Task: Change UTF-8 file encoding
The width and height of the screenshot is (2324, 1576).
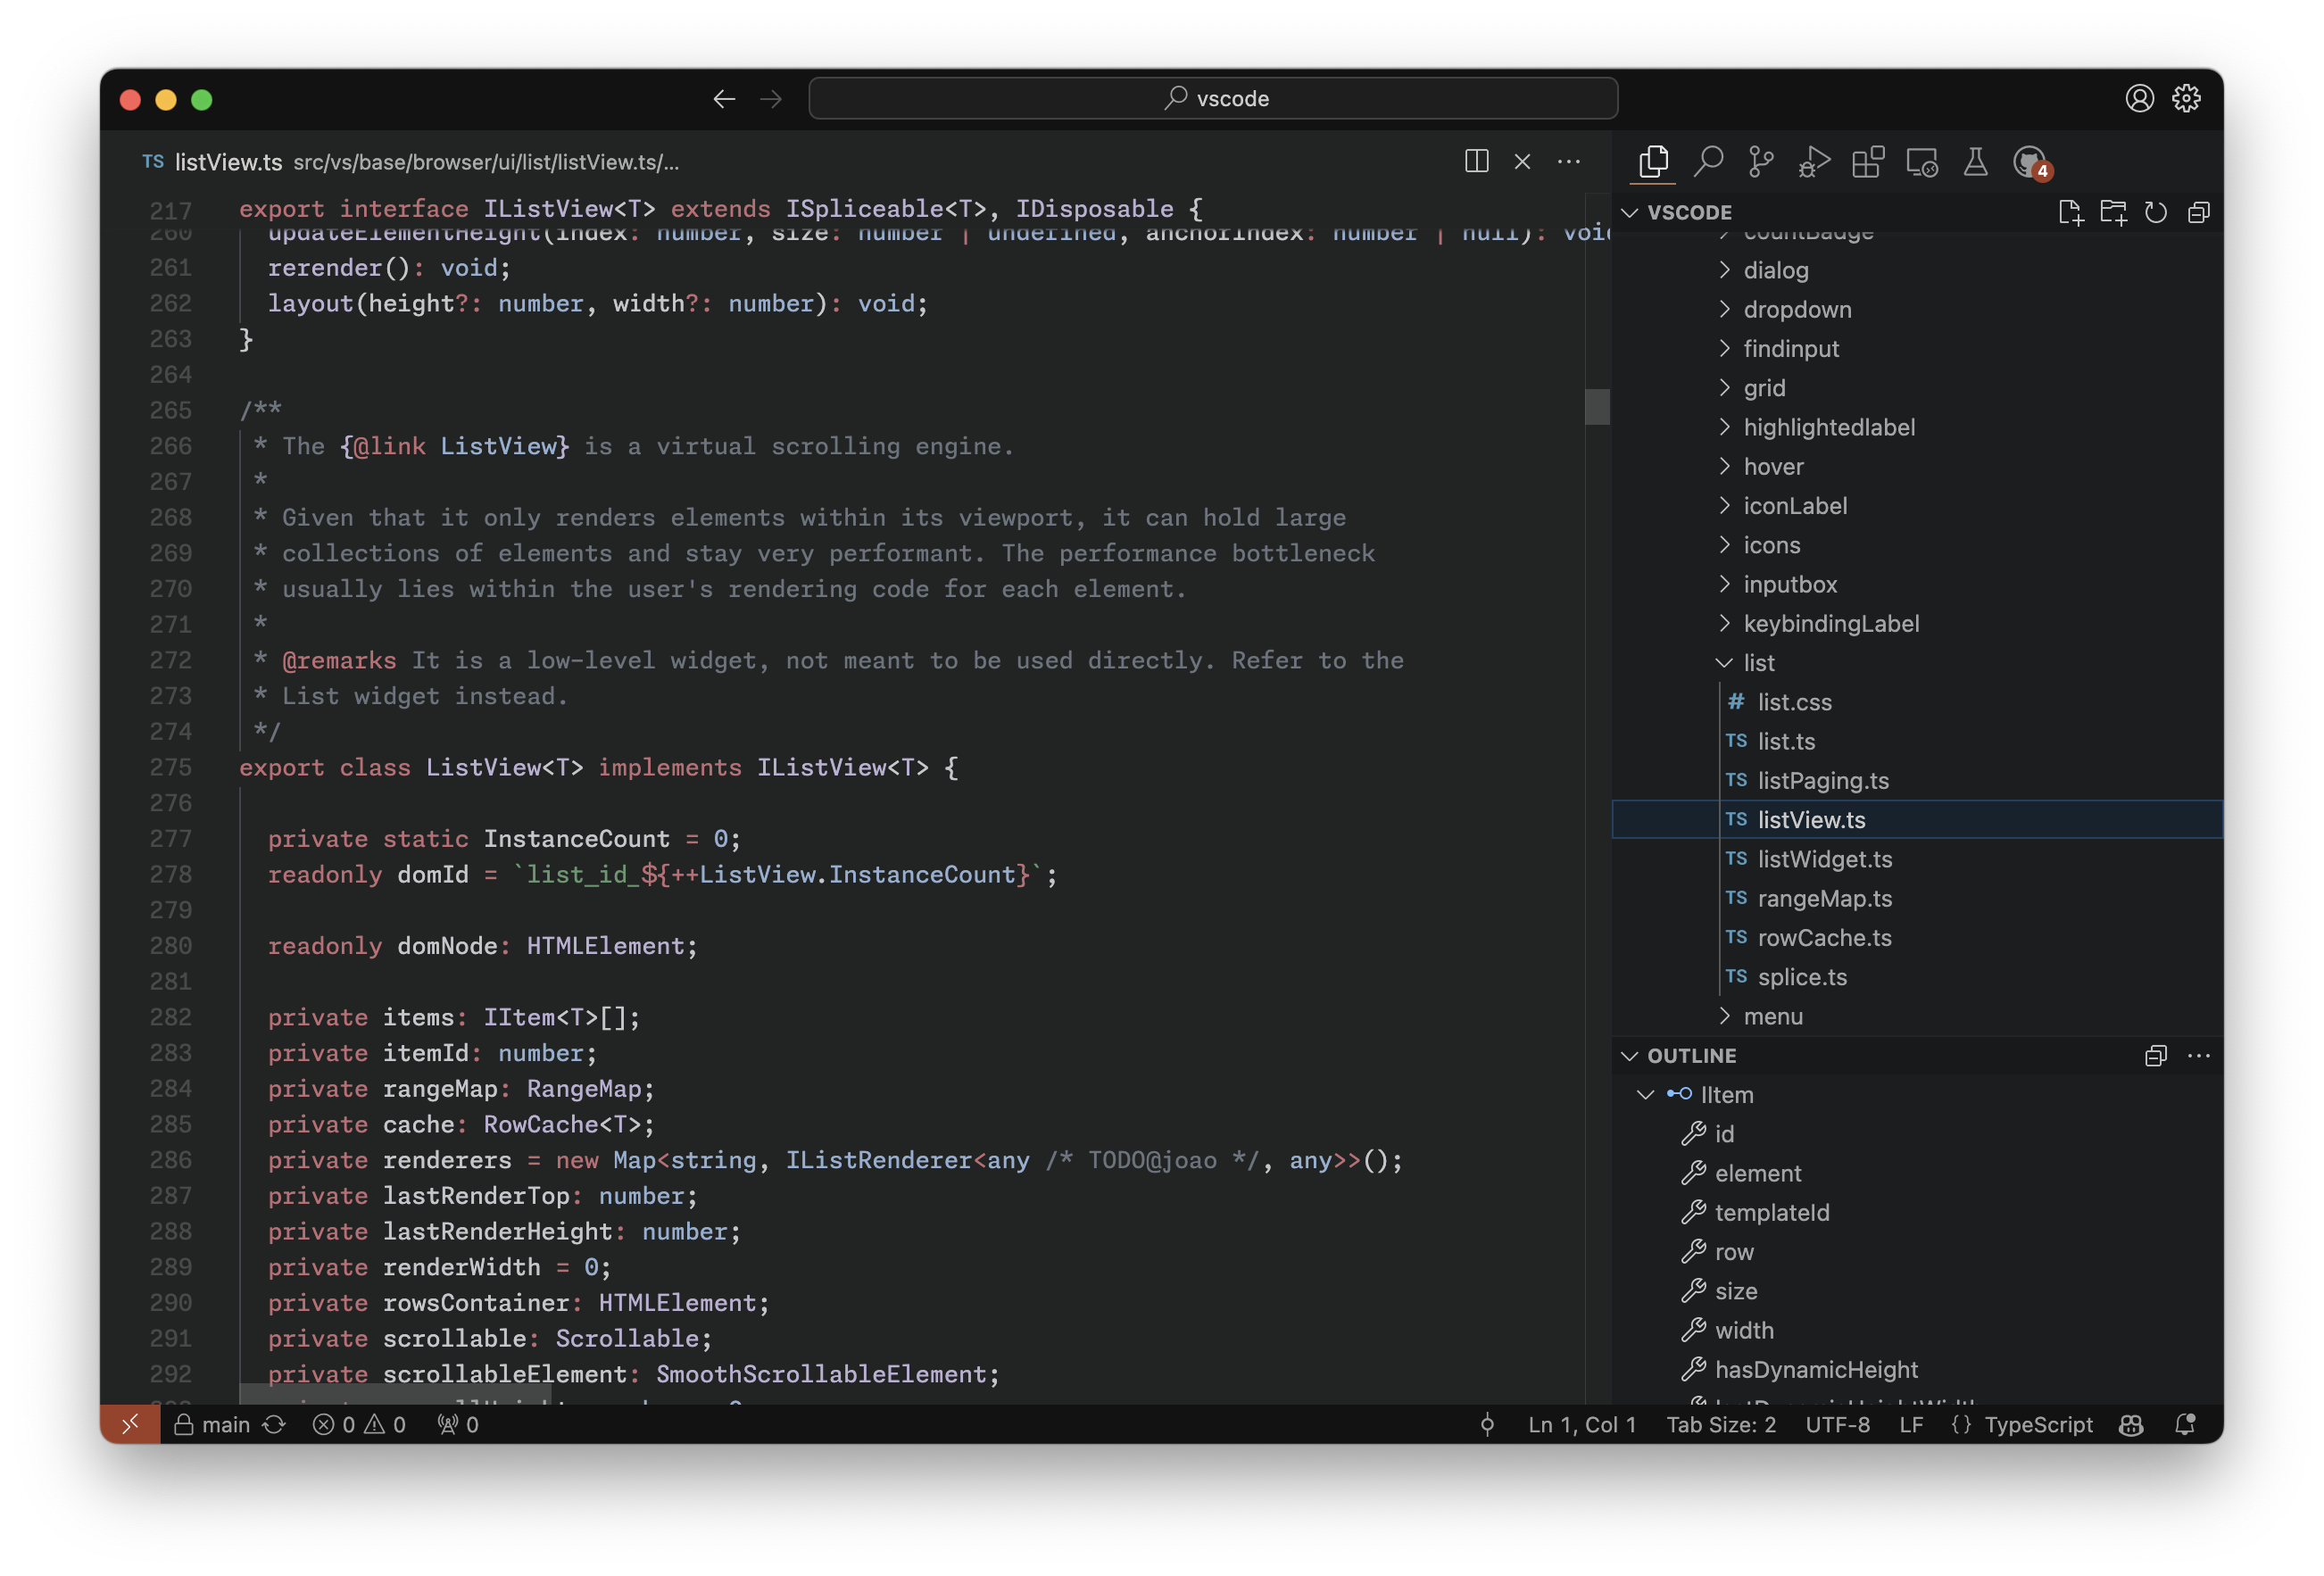Action: (x=1837, y=1424)
